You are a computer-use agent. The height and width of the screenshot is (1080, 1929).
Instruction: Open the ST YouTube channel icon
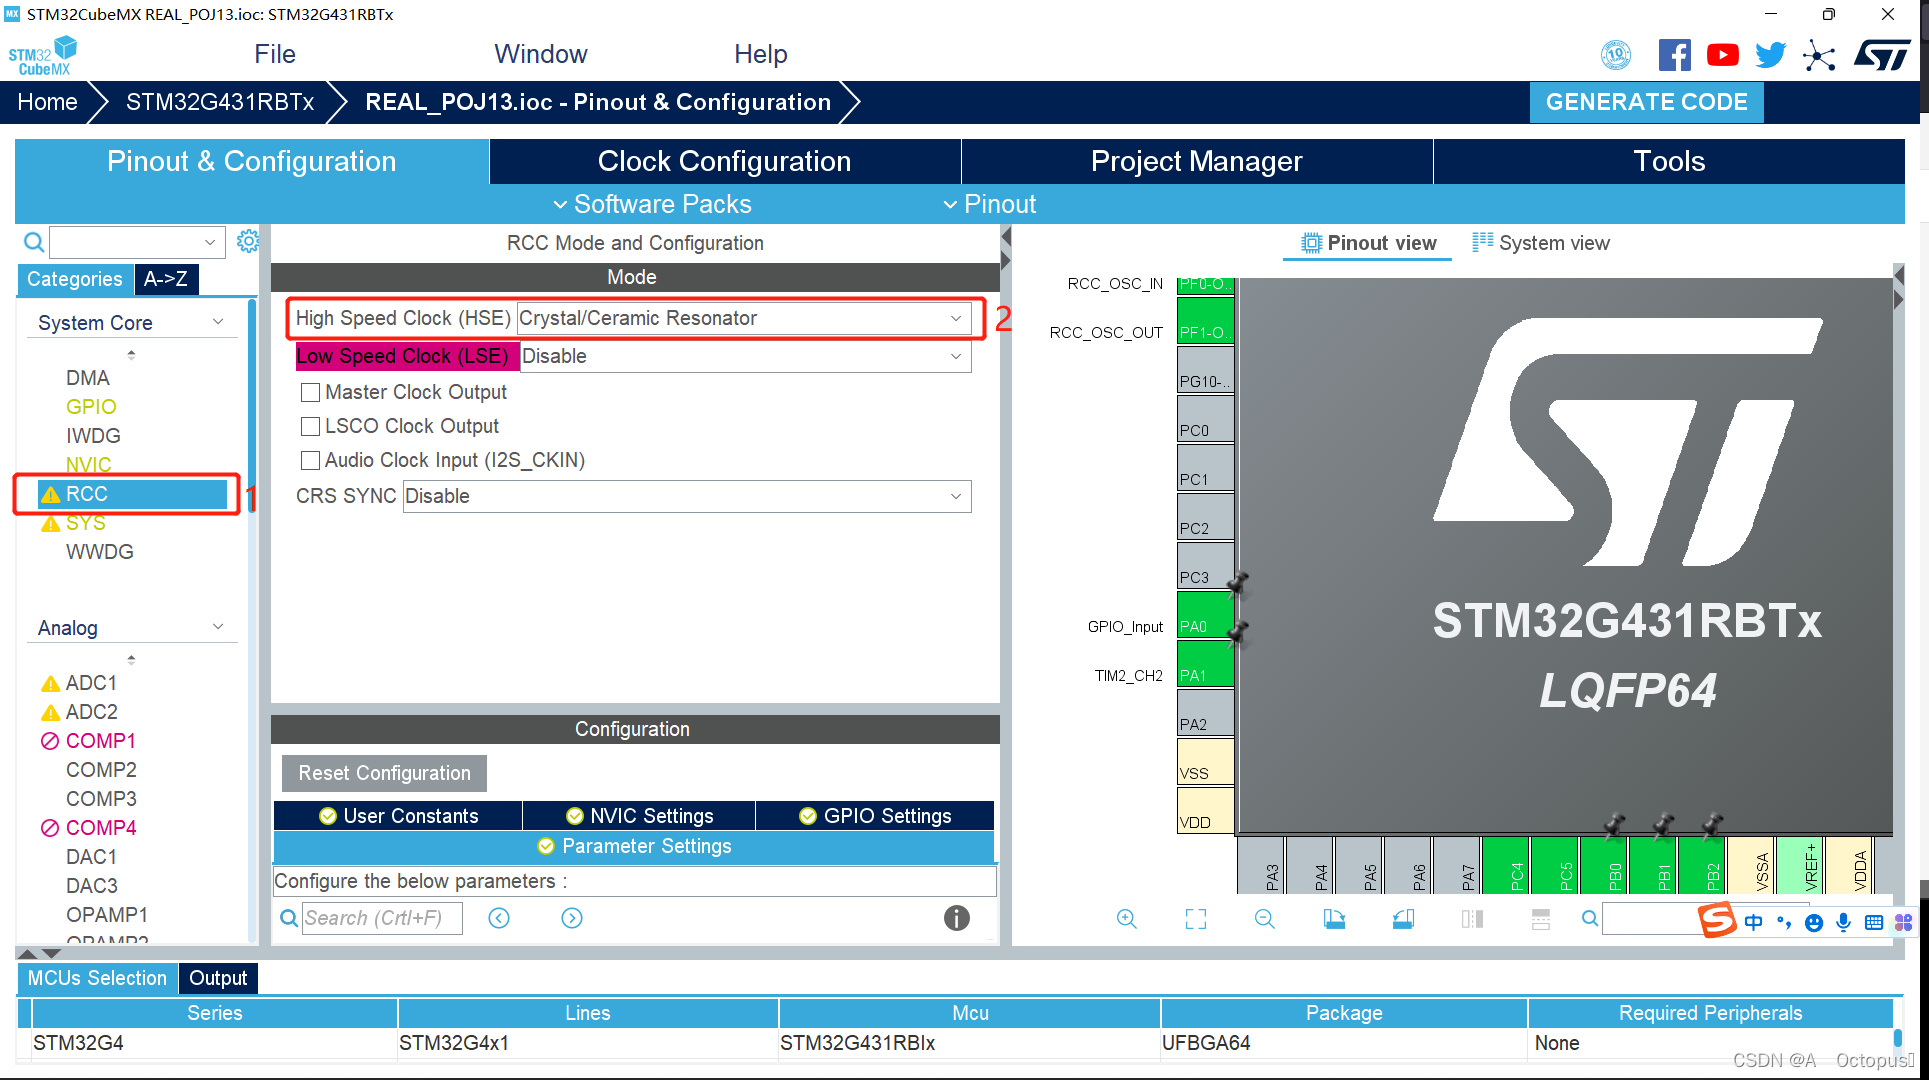(x=1722, y=55)
